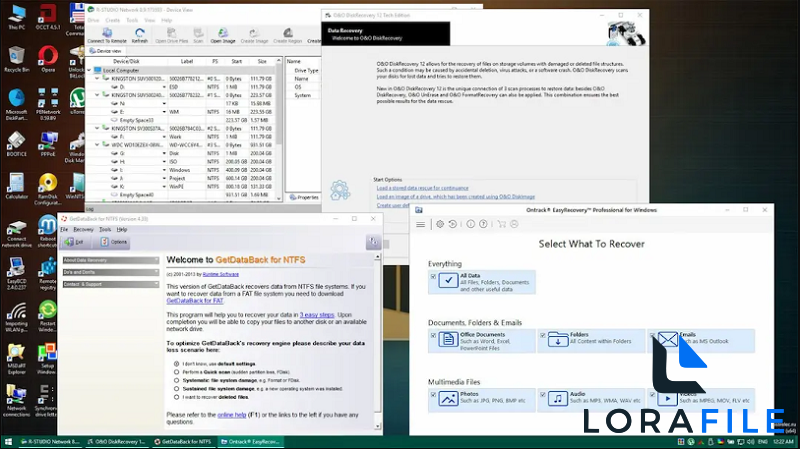Click the Refresh icon in R-Studio
Viewport: 800px width, 449px height.
coord(139,33)
